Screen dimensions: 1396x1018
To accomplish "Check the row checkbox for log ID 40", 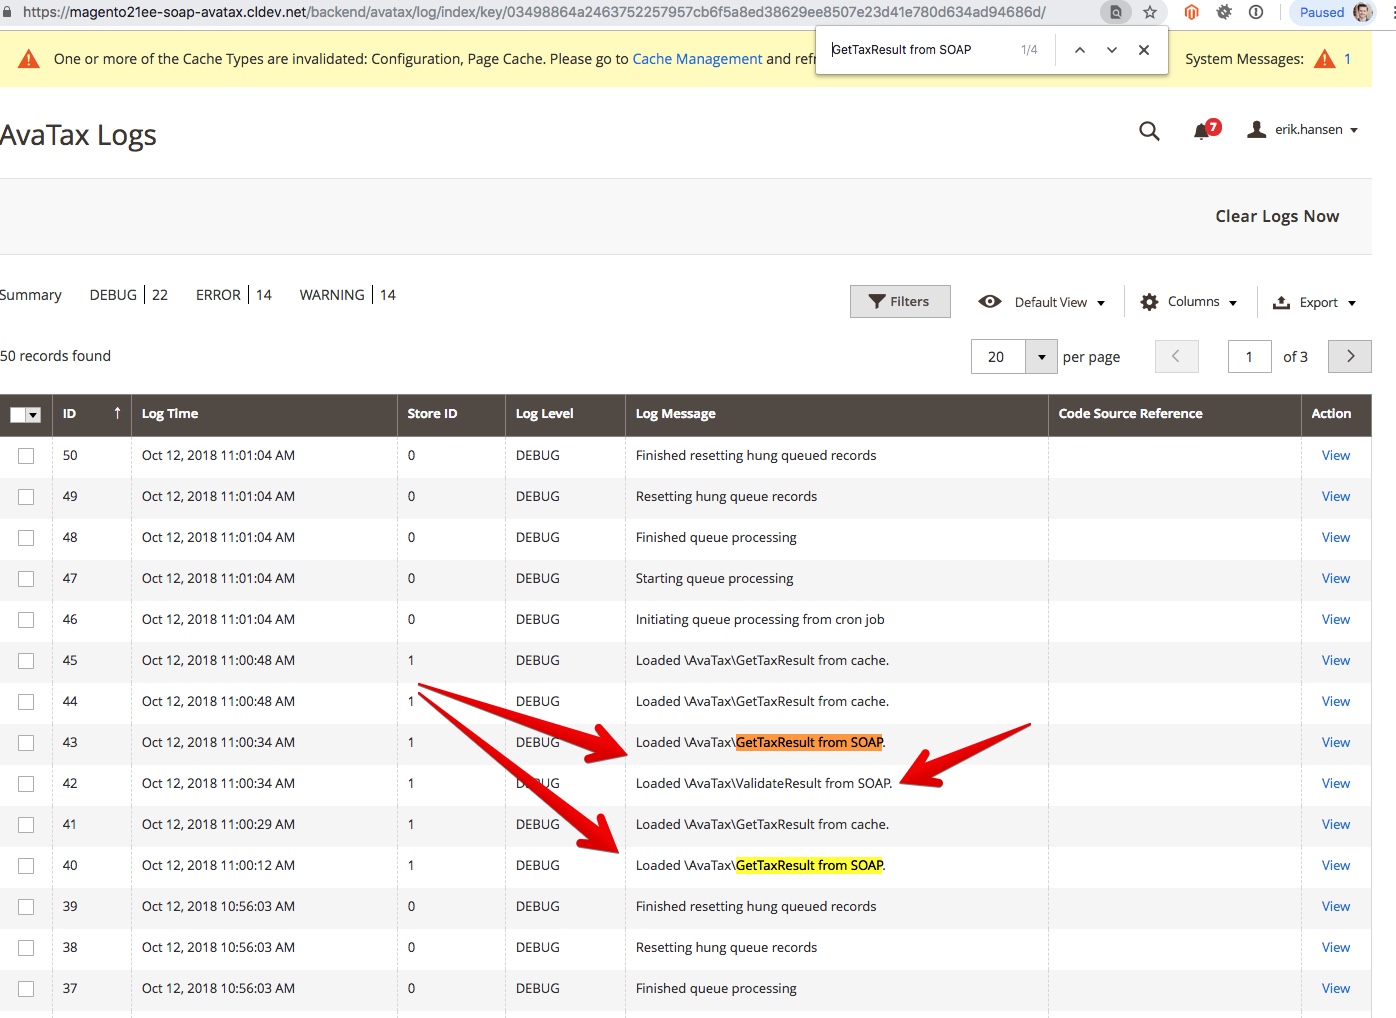I will pyautogui.click(x=26, y=866).
